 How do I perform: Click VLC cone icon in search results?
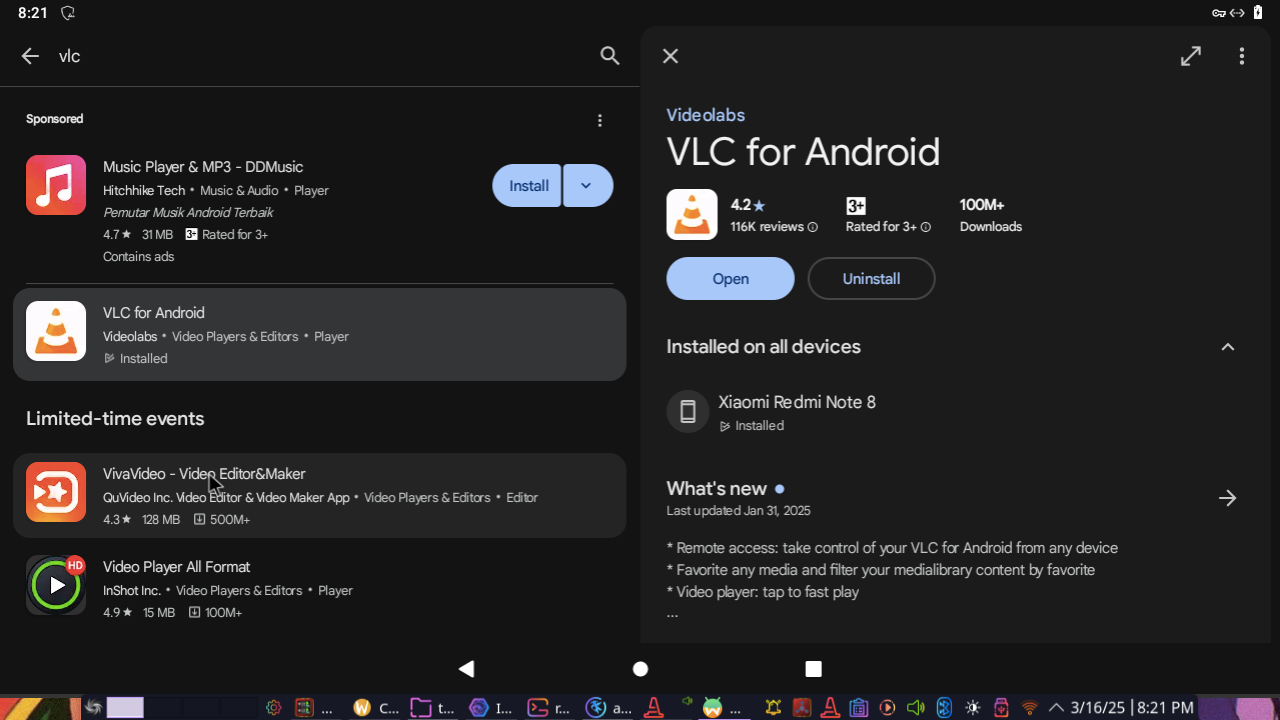(x=56, y=331)
